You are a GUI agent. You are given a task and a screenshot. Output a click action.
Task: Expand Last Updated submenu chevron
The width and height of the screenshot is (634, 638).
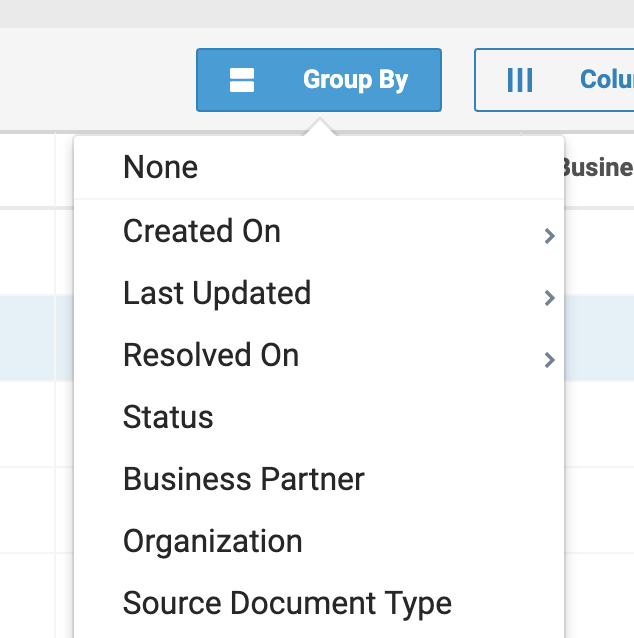point(549,298)
